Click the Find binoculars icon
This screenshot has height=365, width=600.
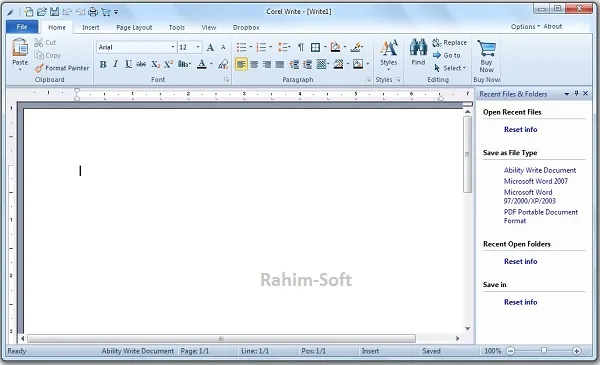click(x=418, y=47)
